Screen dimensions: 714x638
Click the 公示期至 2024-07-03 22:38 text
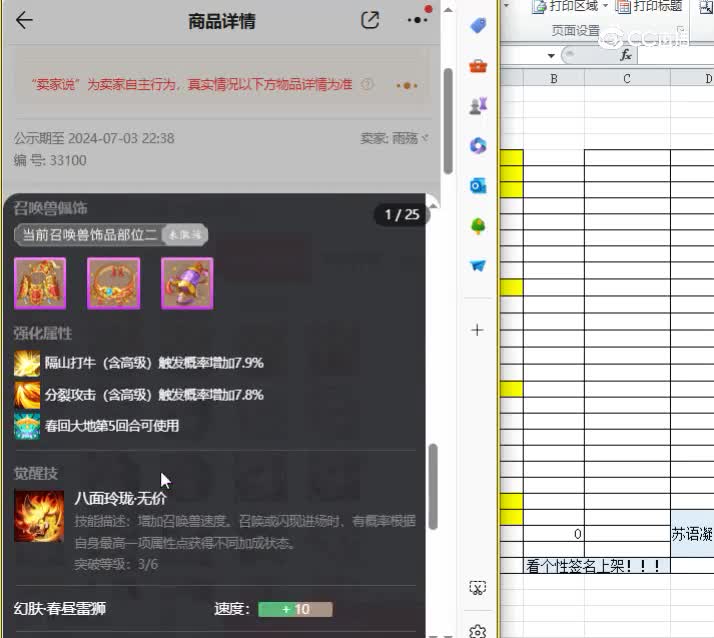pyautogui.click(x=94, y=138)
